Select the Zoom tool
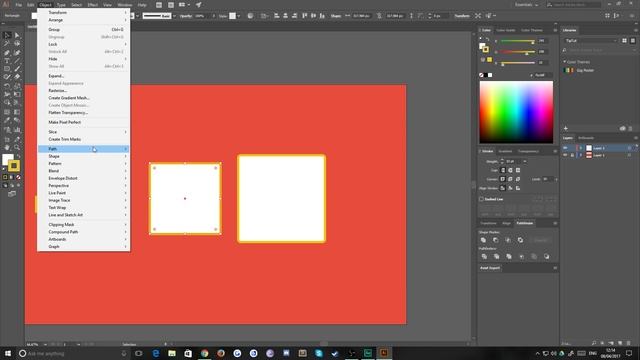Screen dimensions: 640x360 click(x=17, y=147)
